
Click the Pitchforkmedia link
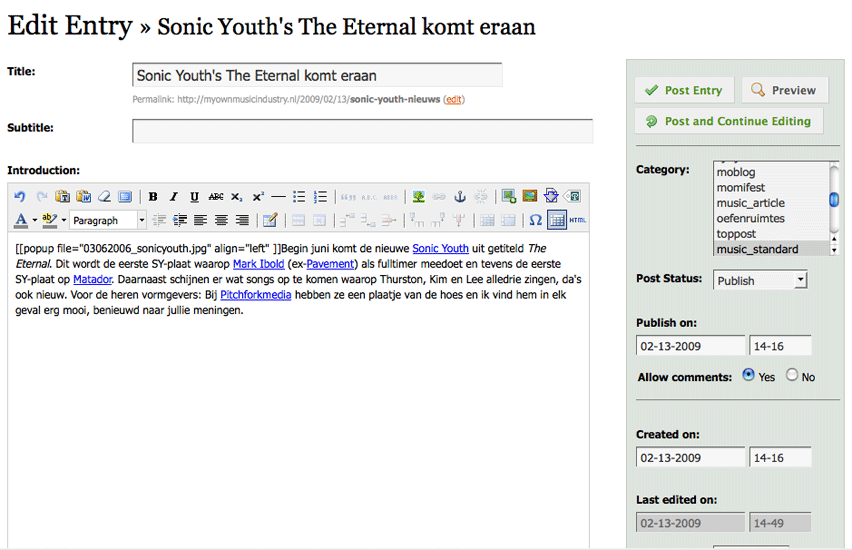click(x=255, y=295)
